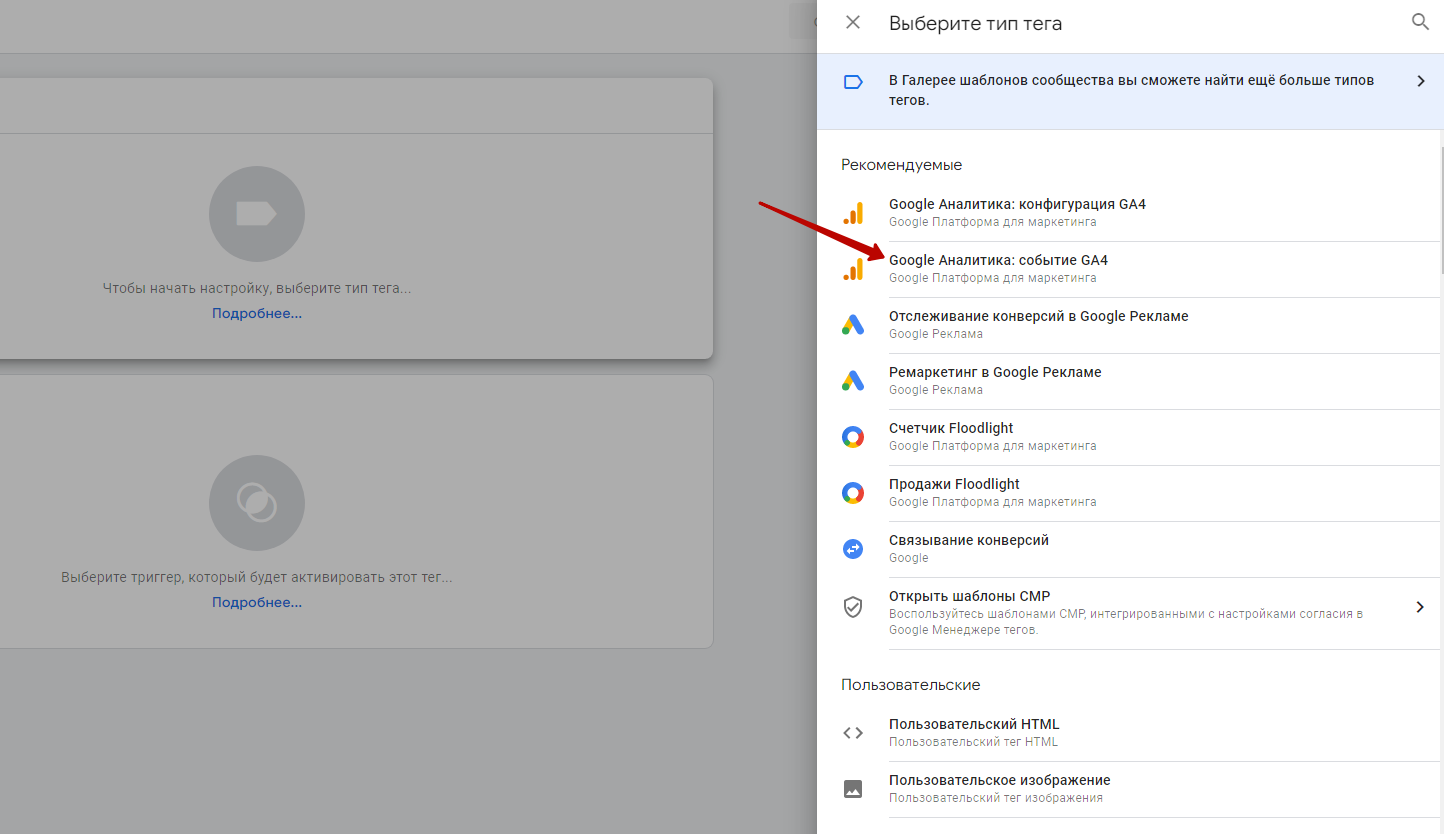Open 'Подробнее...' link under tag configuration
The image size is (1444, 834).
click(x=257, y=313)
